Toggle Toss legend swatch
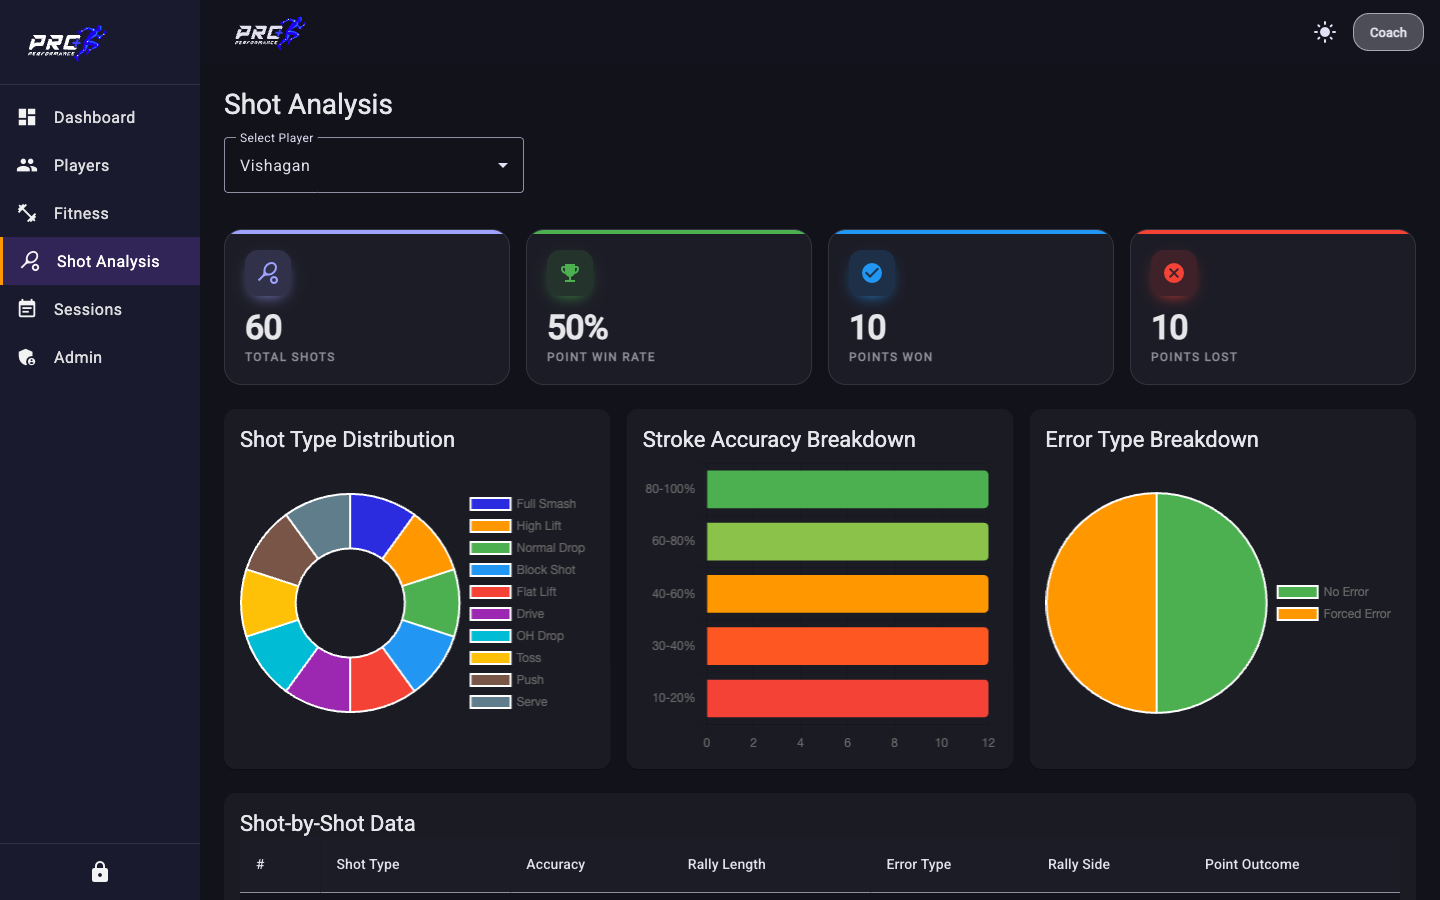This screenshot has height=900, width=1440. tap(490, 658)
